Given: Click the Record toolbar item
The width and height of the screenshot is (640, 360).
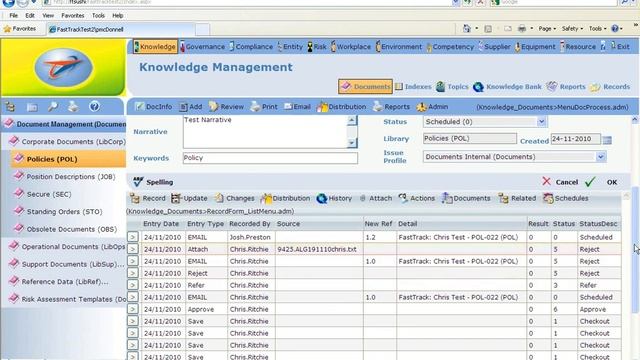Looking at the screenshot, I should pos(147,198).
